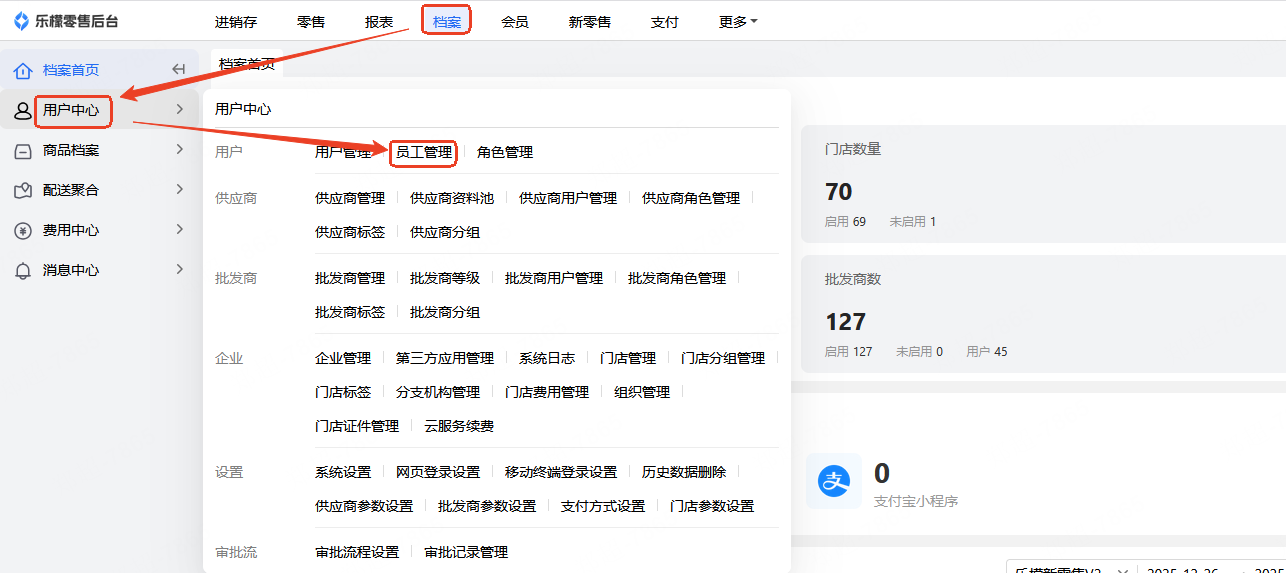The image size is (1286, 573).
Task: Open 第三方应用管理 link
Action: tap(445, 358)
